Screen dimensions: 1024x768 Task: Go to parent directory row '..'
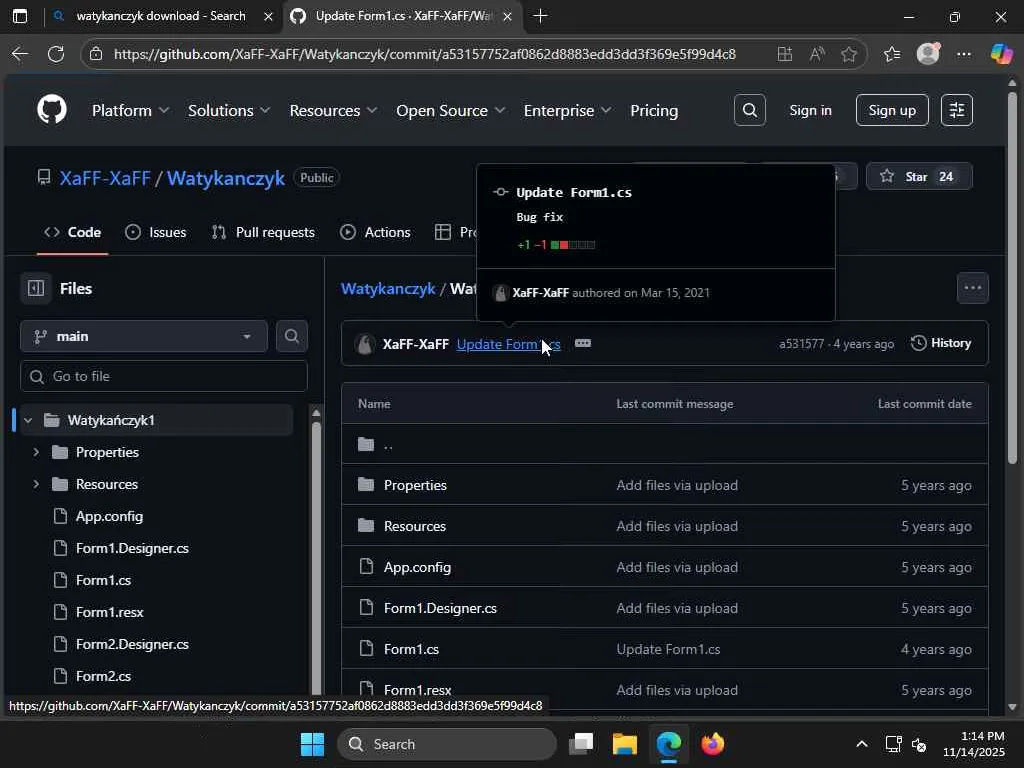(x=665, y=444)
